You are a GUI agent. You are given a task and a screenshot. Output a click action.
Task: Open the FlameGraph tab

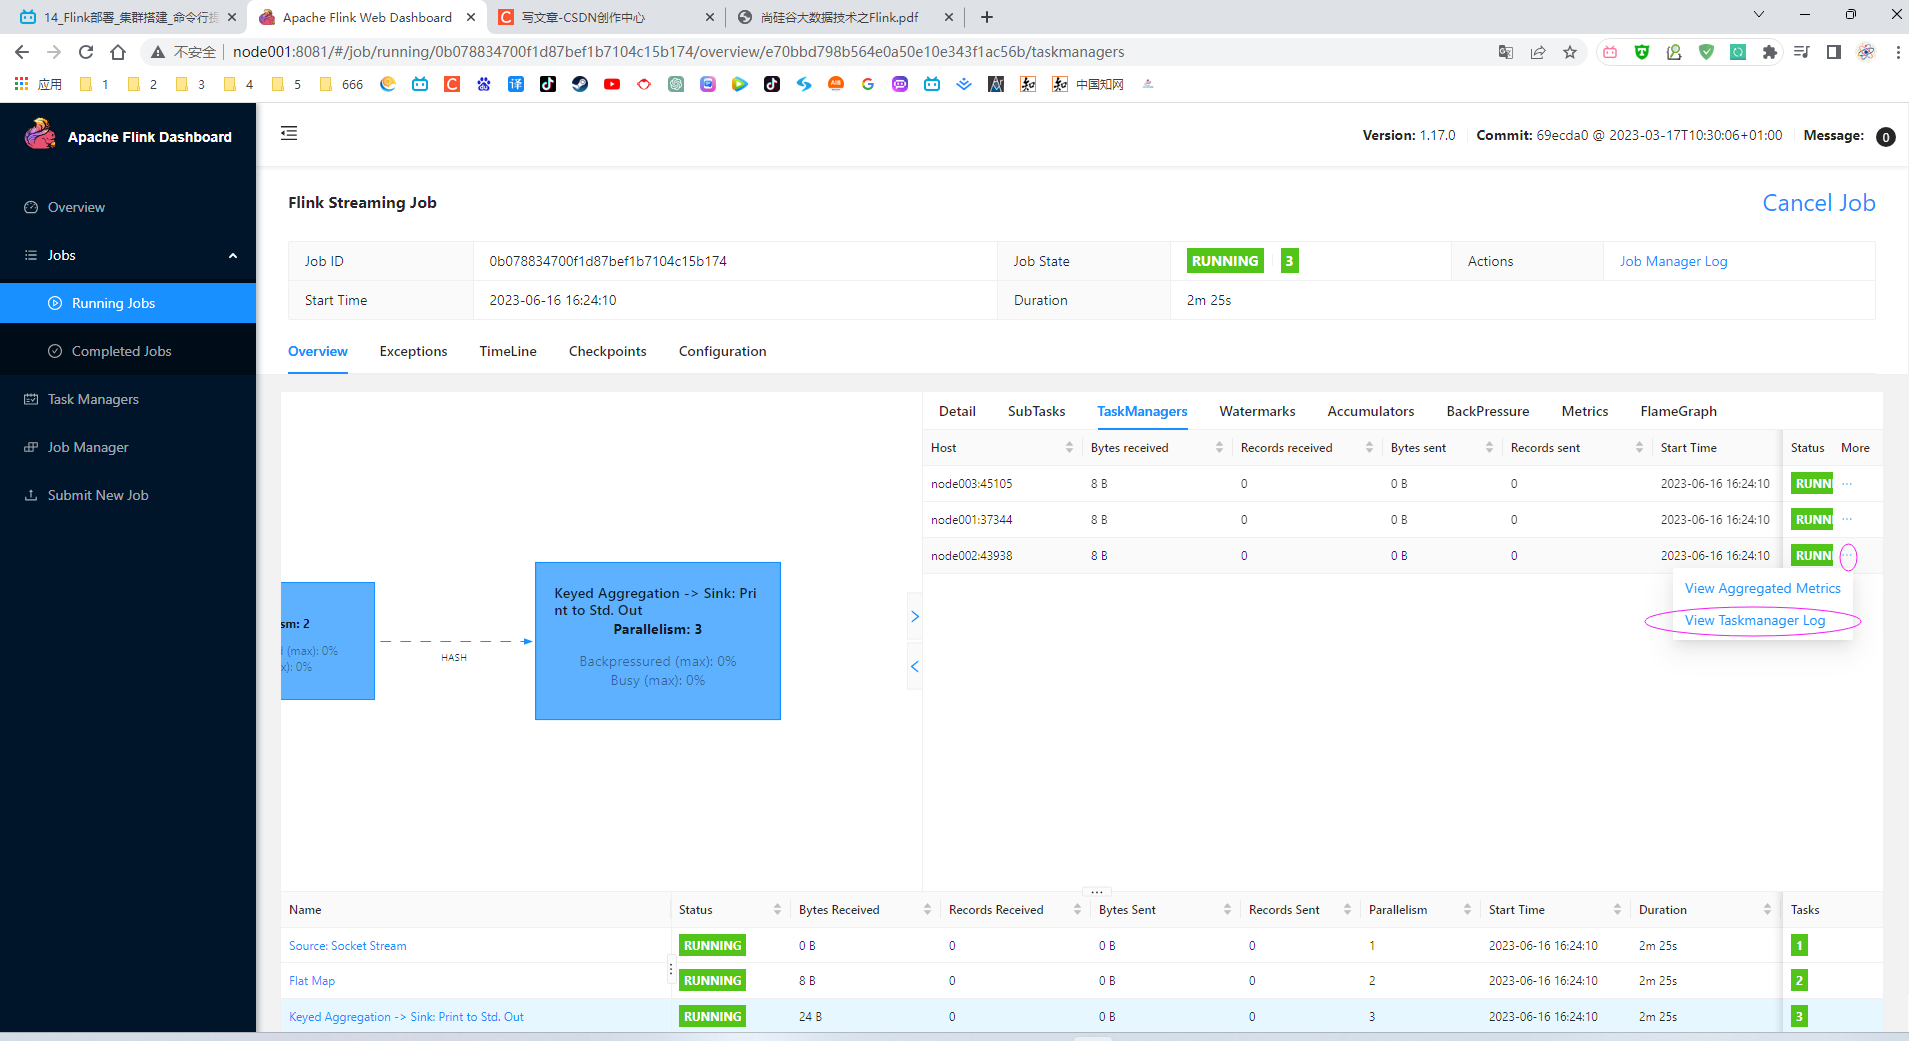(x=1678, y=411)
